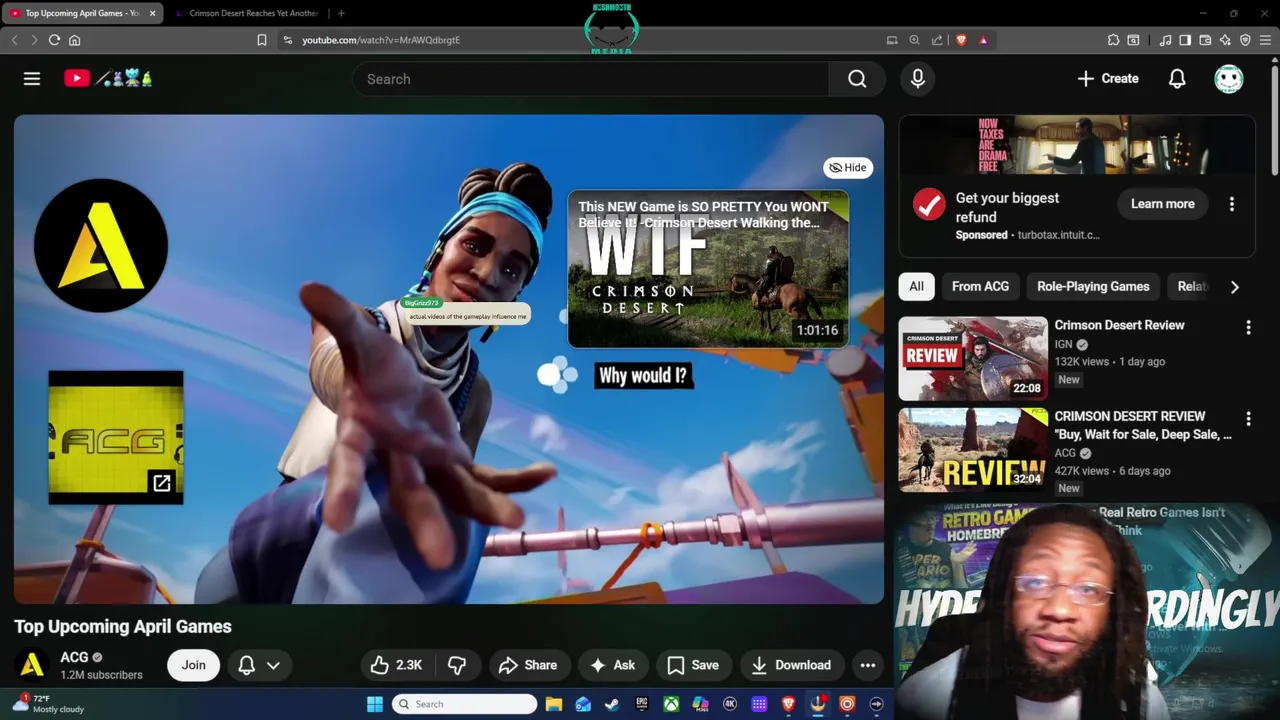
Task: Open a new browser tab
Action: [341, 13]
